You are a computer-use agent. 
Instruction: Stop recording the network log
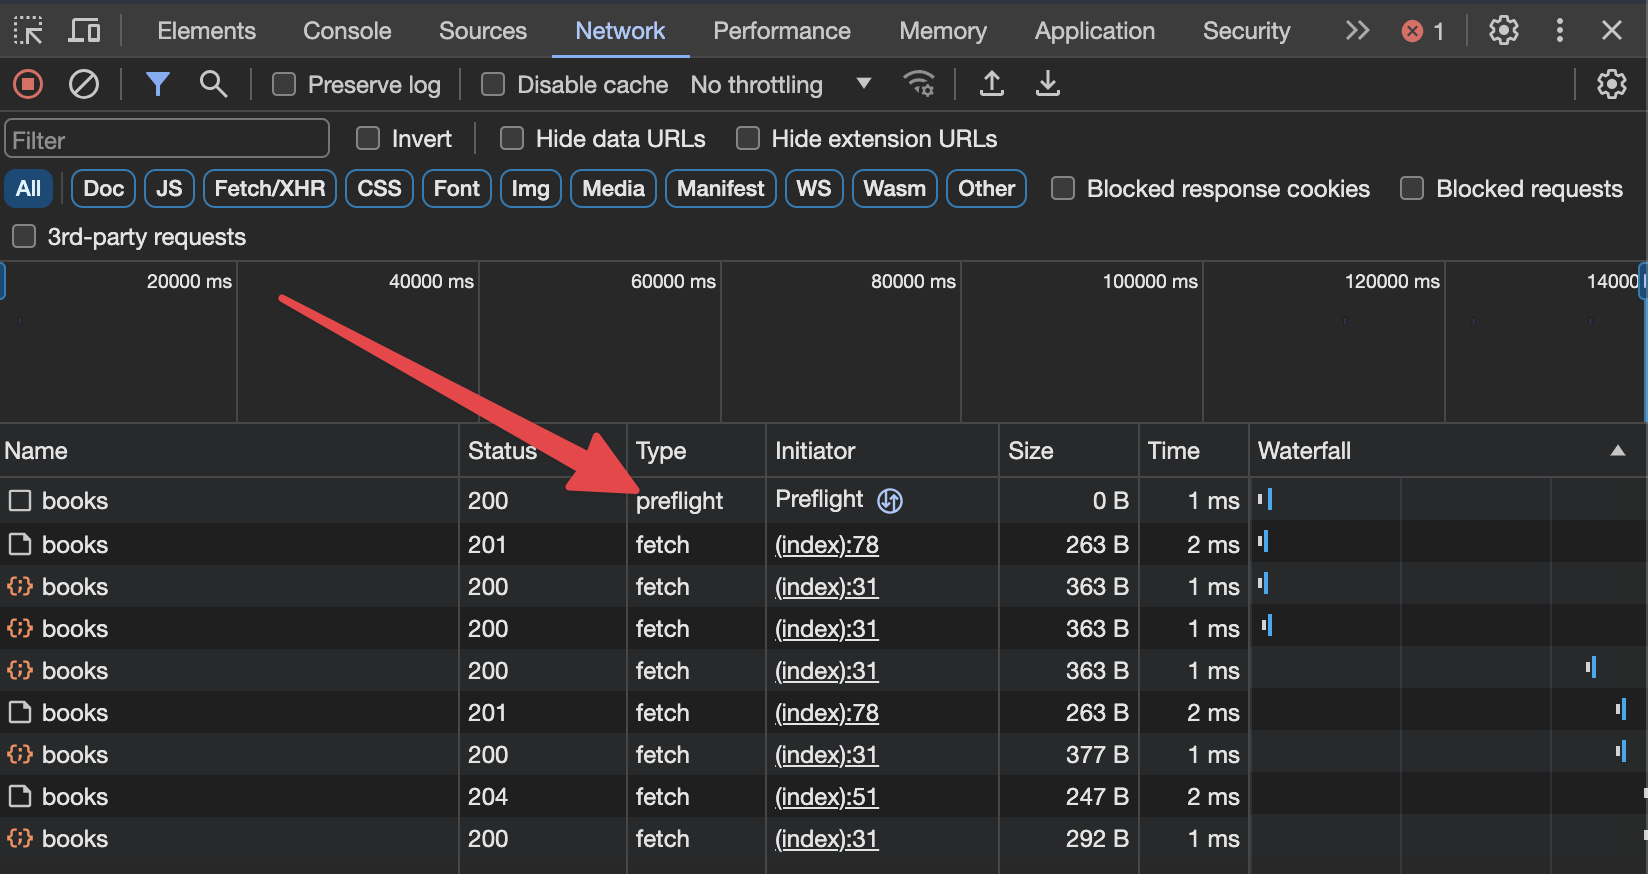(28, 85)
